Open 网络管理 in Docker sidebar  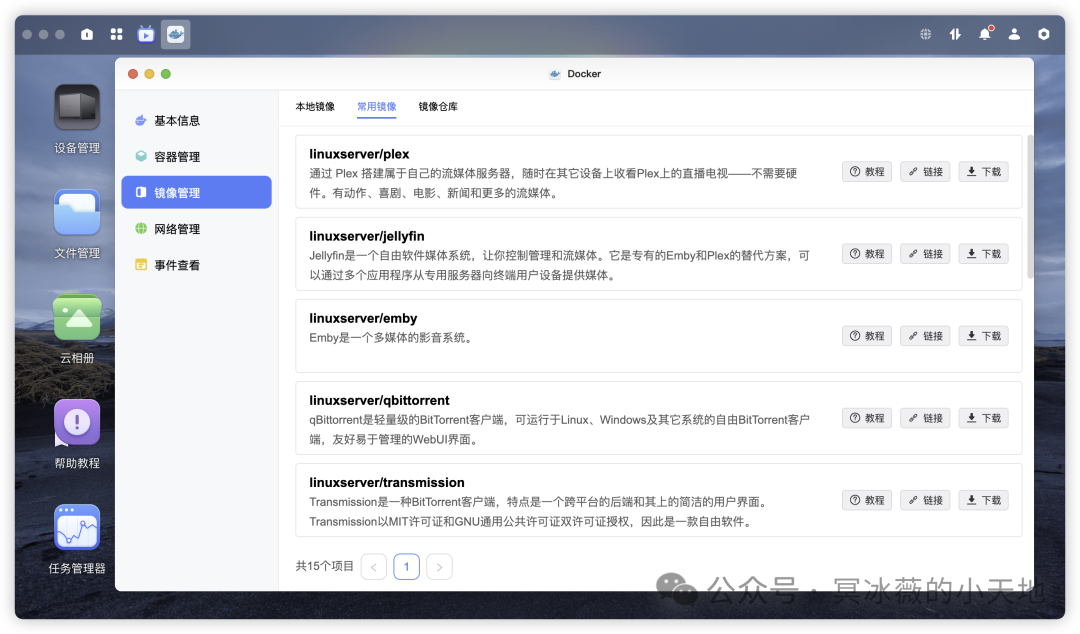point(196,229)
